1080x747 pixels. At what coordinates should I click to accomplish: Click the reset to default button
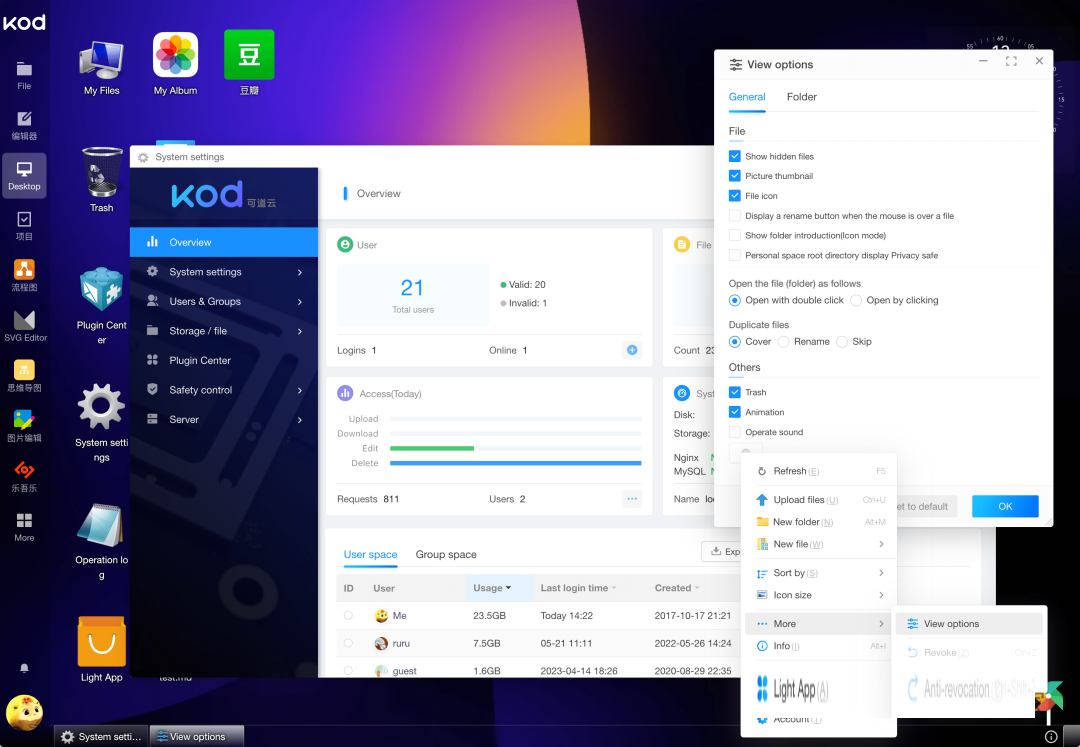[x=927, y=506]
